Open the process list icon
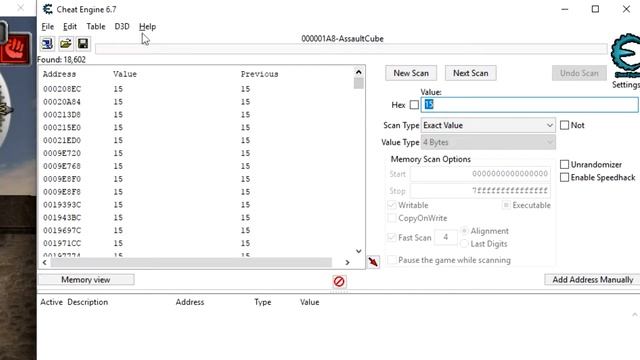 (47, 44)
